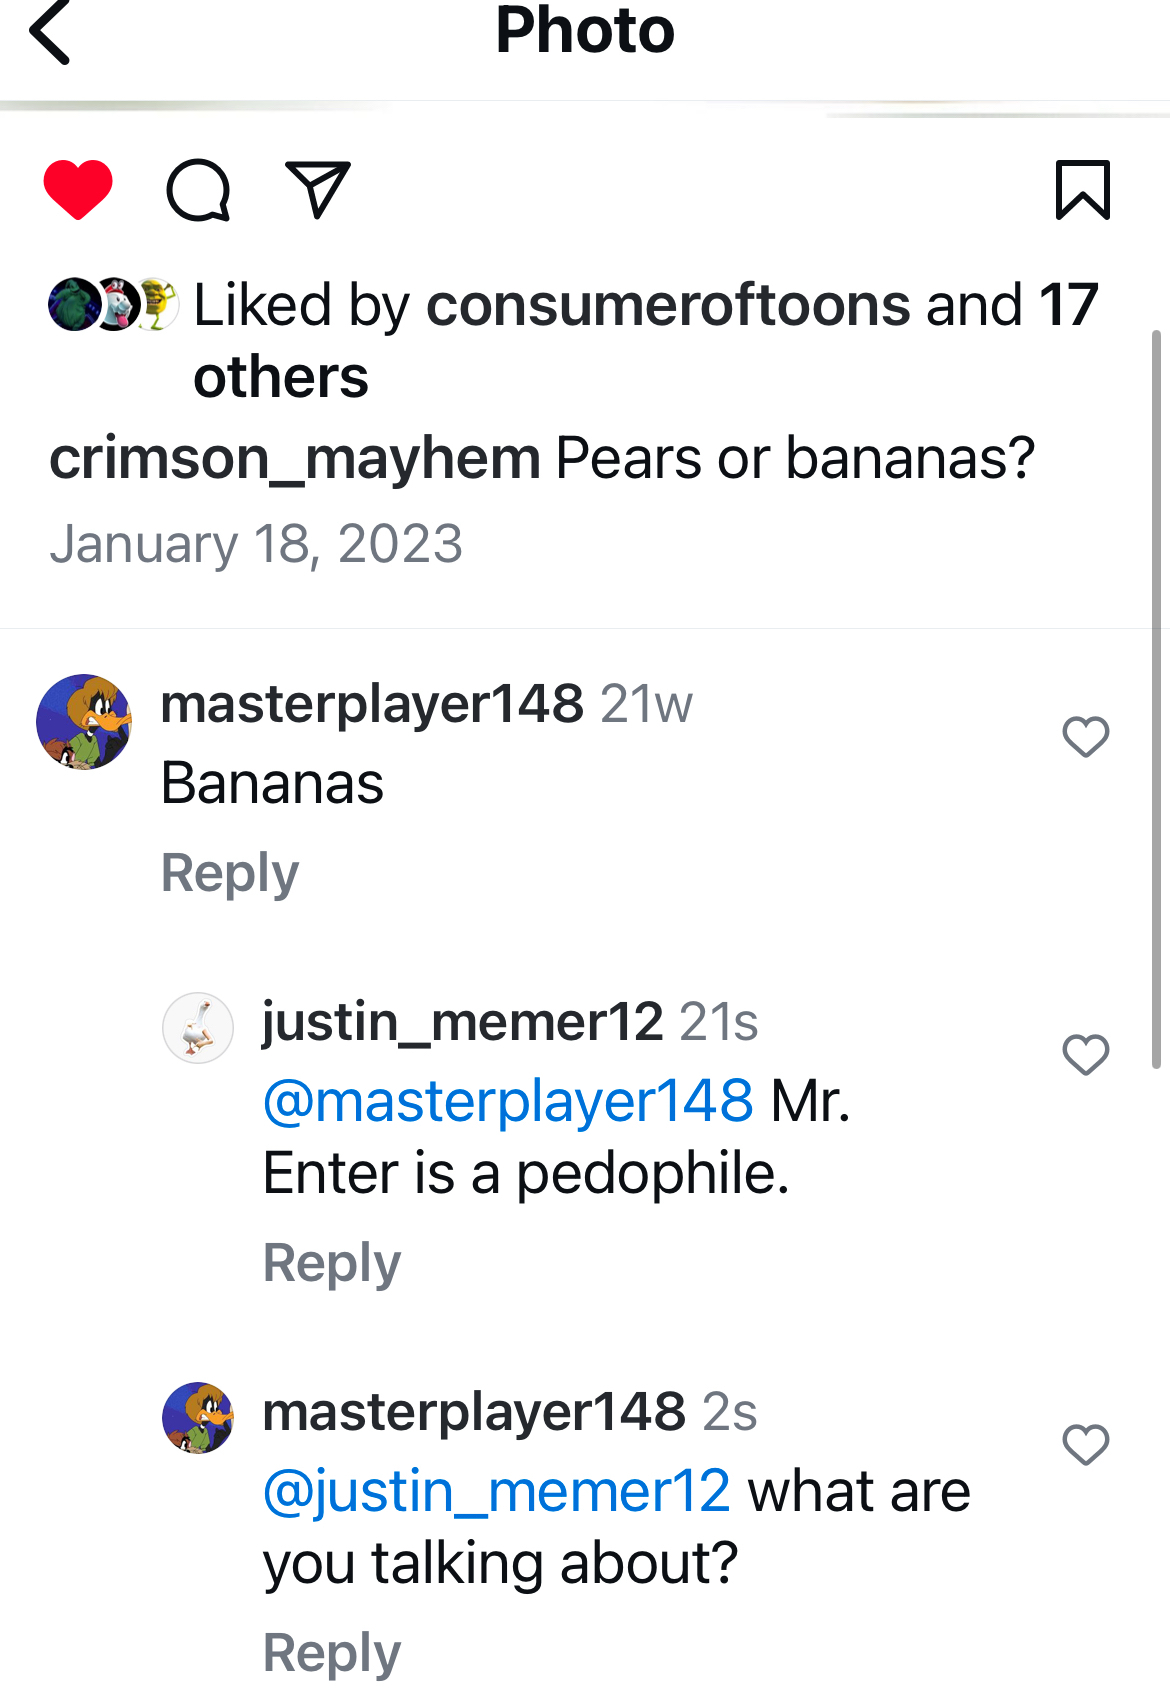Viewport: 1170px width, 1698px height.
Task: Open the comment bubble icon
Action: [x=198, y=190]
